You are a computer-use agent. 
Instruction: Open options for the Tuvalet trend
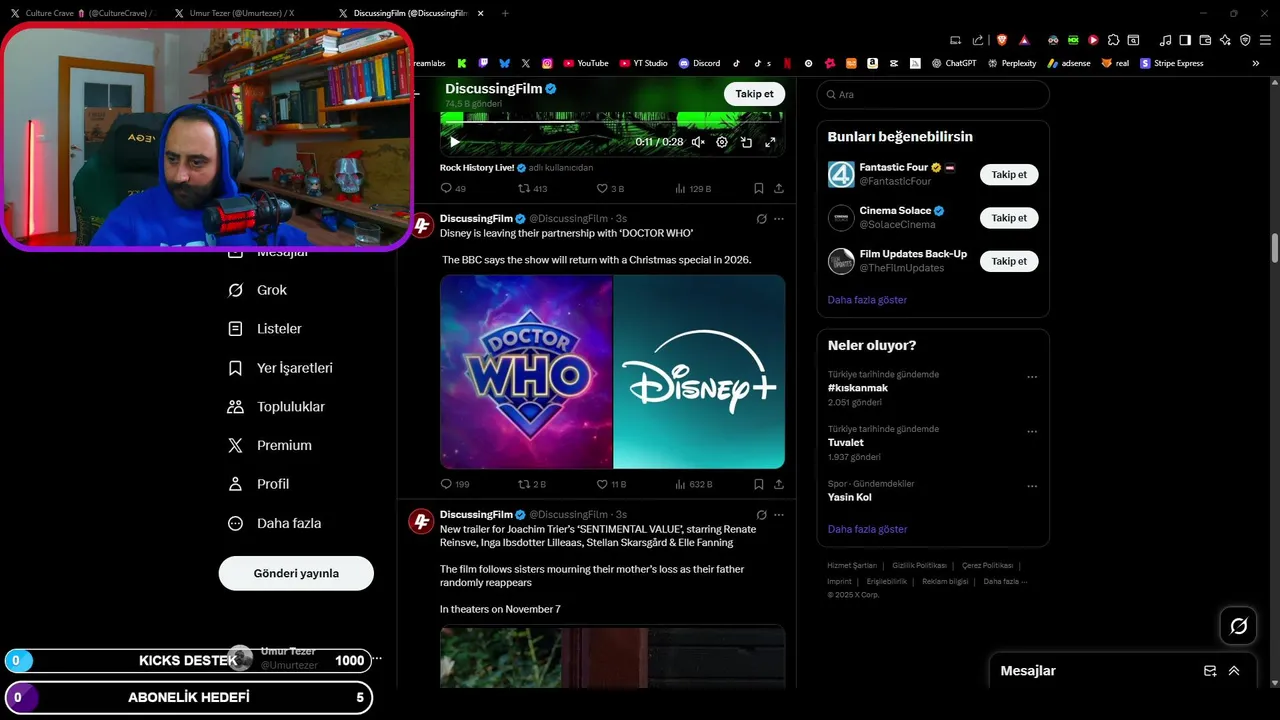pos(1032,432)
